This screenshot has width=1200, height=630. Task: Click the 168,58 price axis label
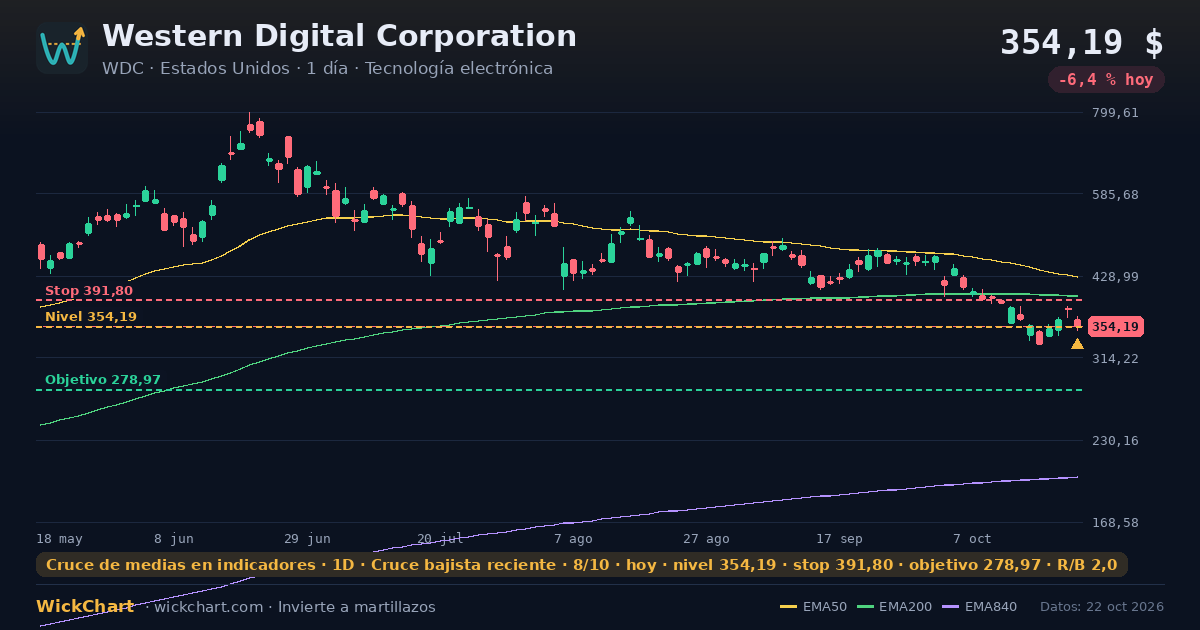tap(1115, 523)
